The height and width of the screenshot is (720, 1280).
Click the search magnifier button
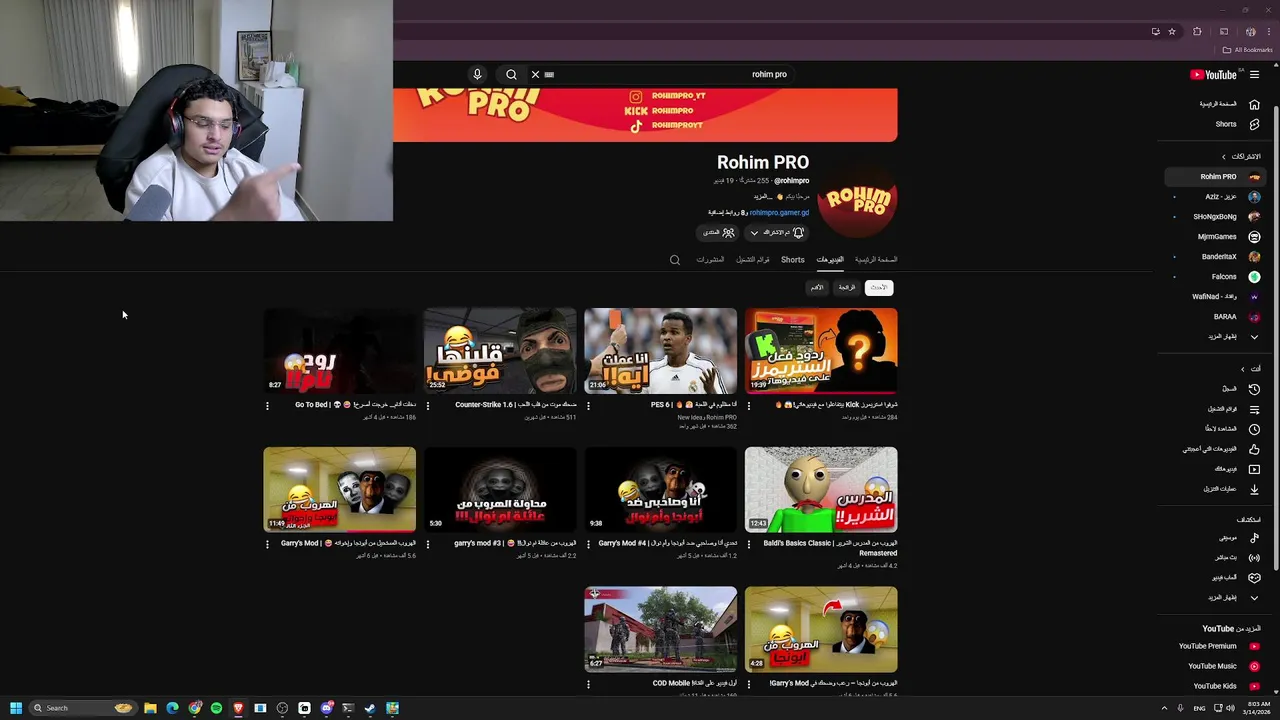click(x=511, y=74)
